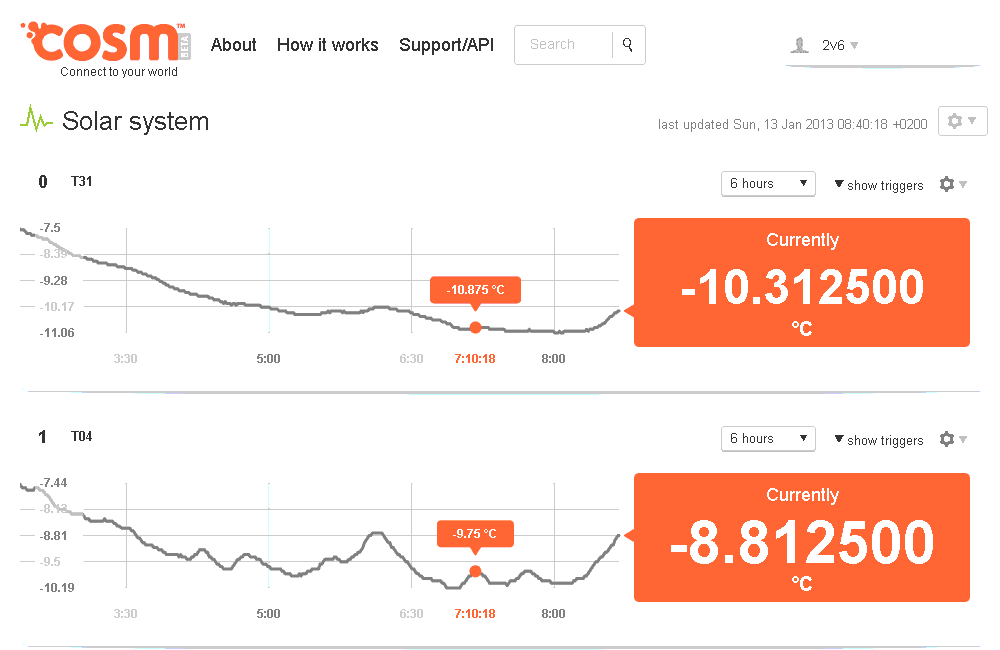This screenshot has height=650, width=1000.
Task: Click the search magnifier icon
Action: (x=628, y=45)
